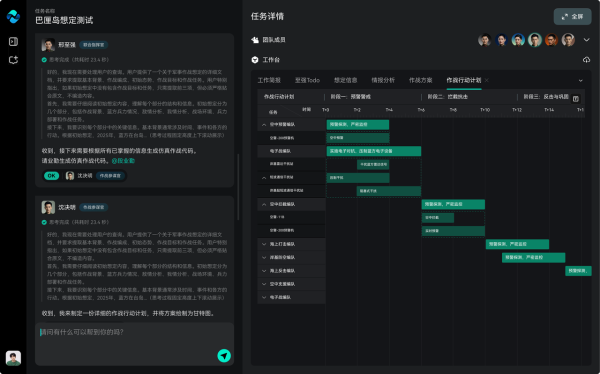This screenshot has height=374, width=600.
Task: Click the T+10 time column label
Action: click(485, 110)
